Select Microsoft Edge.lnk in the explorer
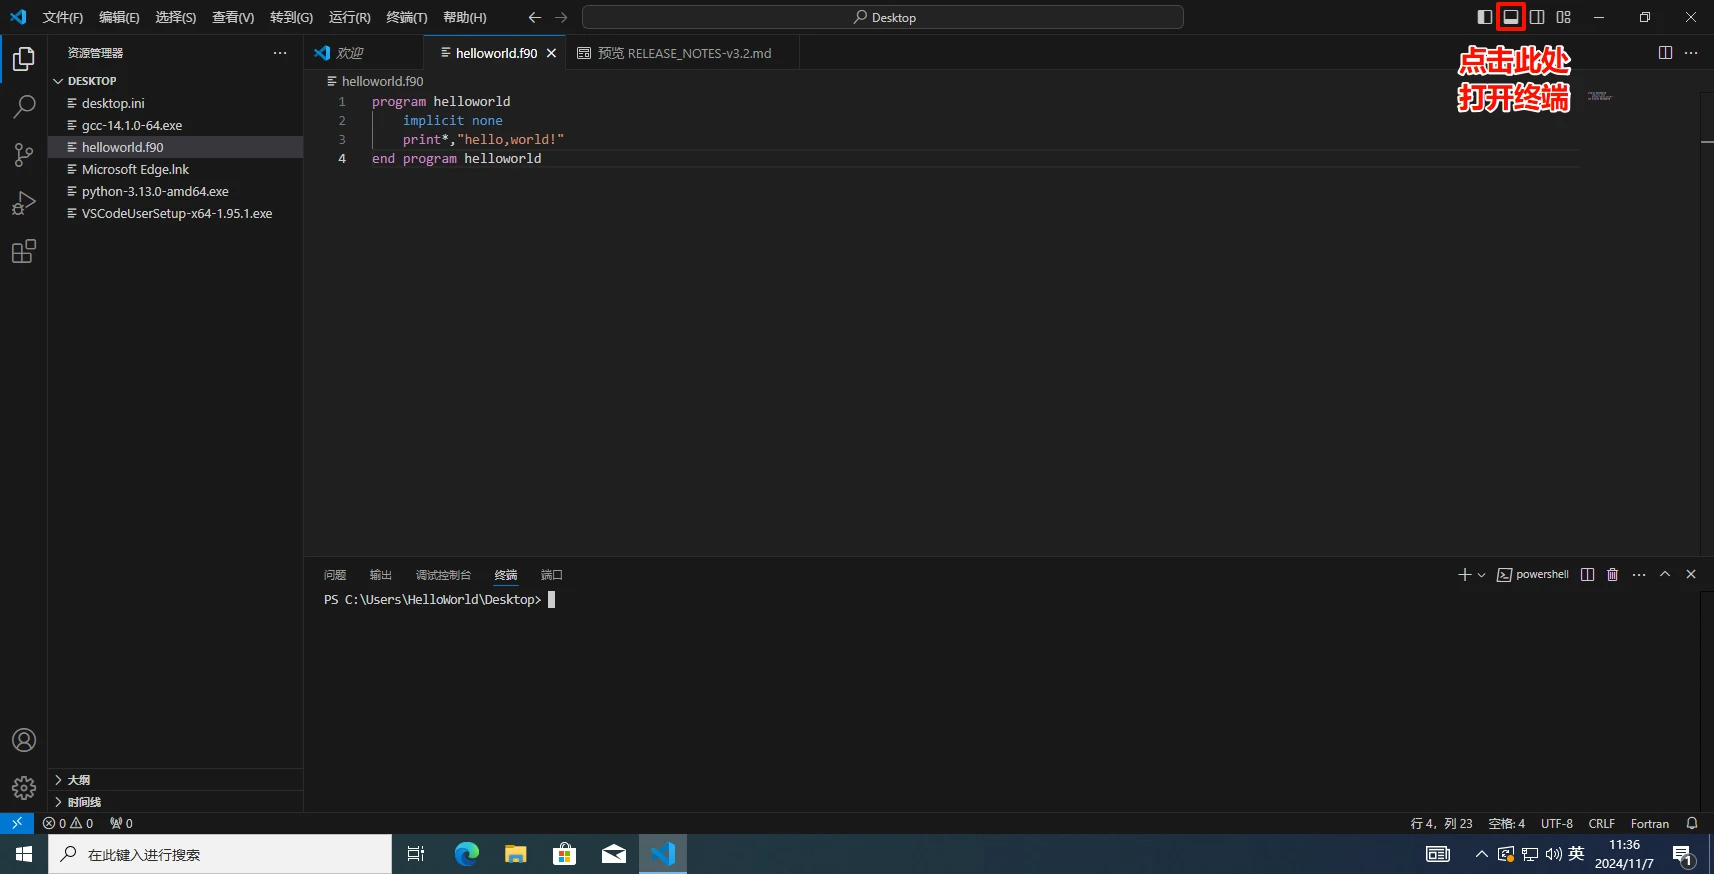Screen dimensions: 1714x874 [175, 169]
